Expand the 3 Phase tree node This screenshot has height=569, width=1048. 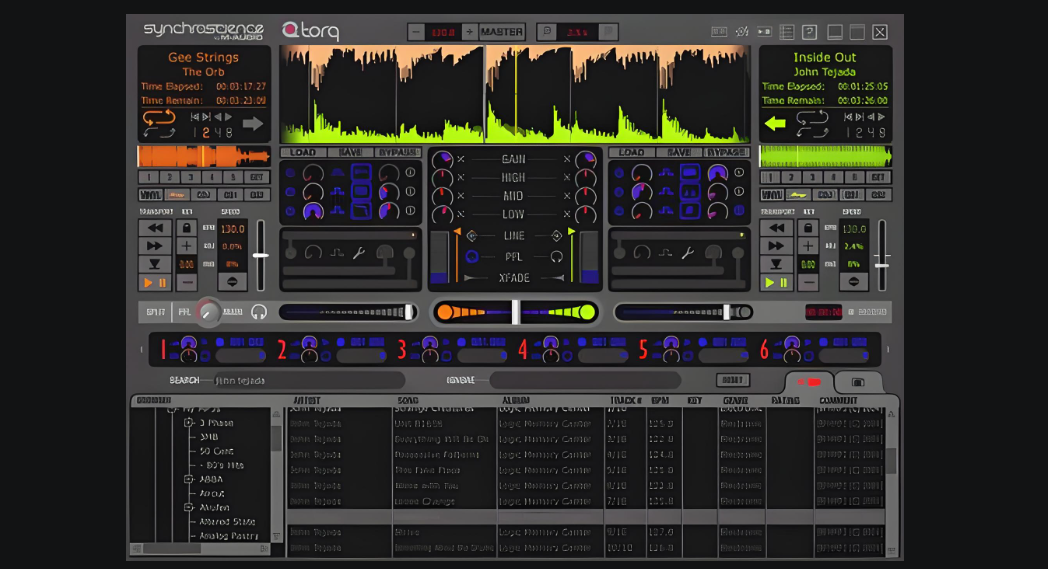pos(188,423)
